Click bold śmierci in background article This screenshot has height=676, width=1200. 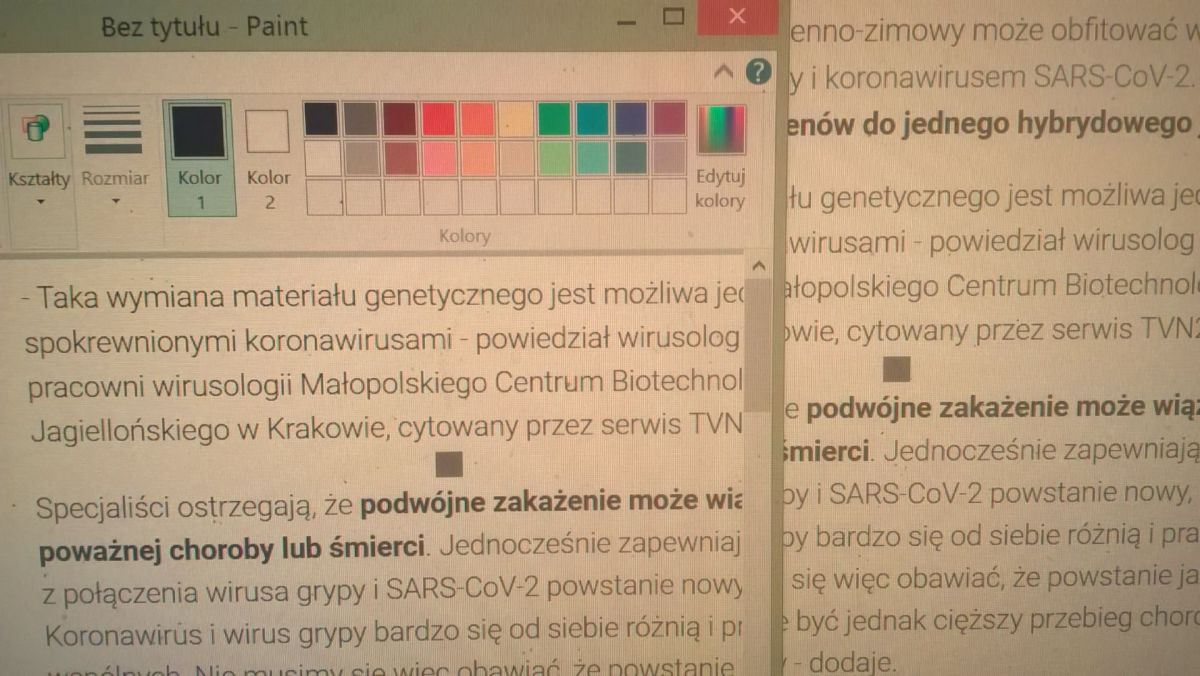(824, 450)
